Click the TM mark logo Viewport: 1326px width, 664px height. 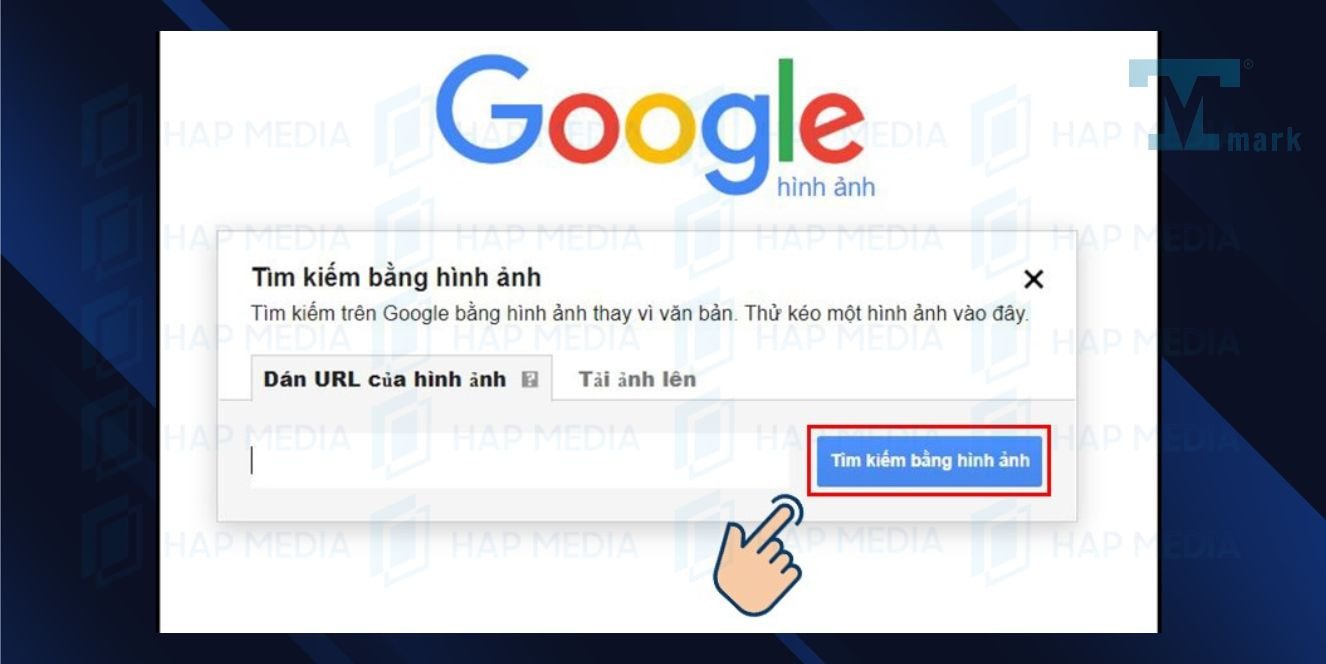coord(1214,105)
